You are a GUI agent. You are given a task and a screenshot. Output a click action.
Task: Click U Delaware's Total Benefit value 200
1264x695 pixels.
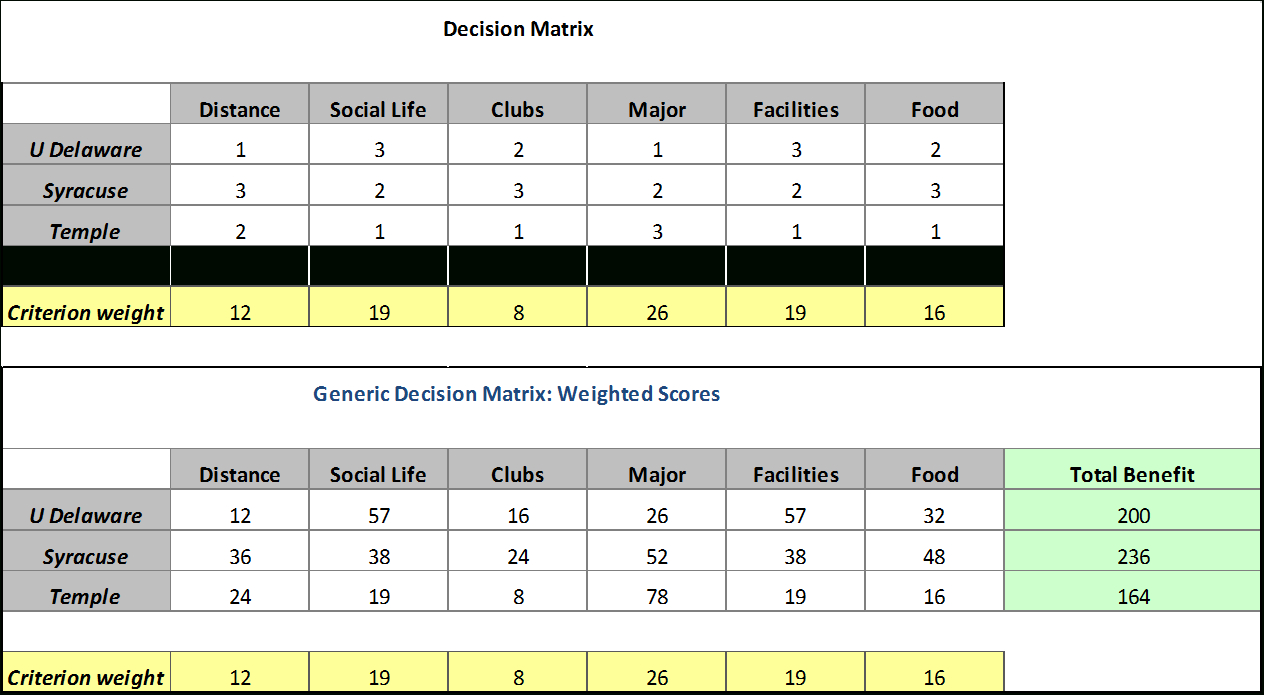coord(1134,516)
